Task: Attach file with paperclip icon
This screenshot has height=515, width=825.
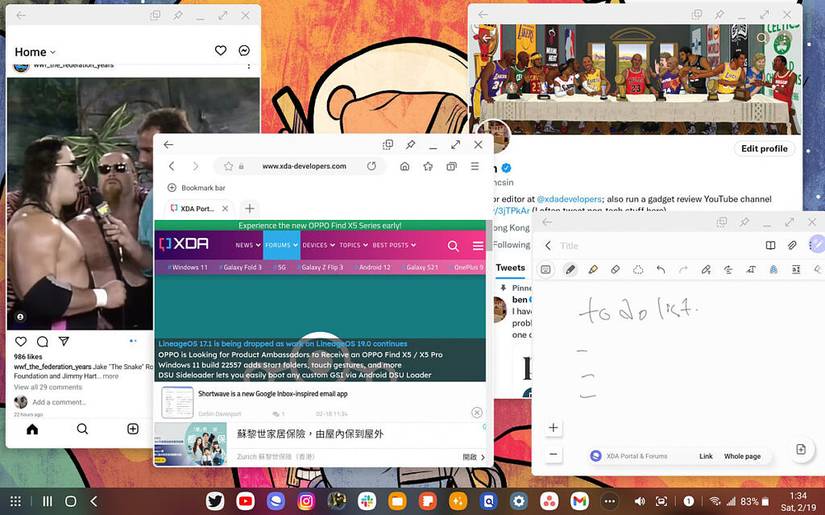Action: (792, 245)
